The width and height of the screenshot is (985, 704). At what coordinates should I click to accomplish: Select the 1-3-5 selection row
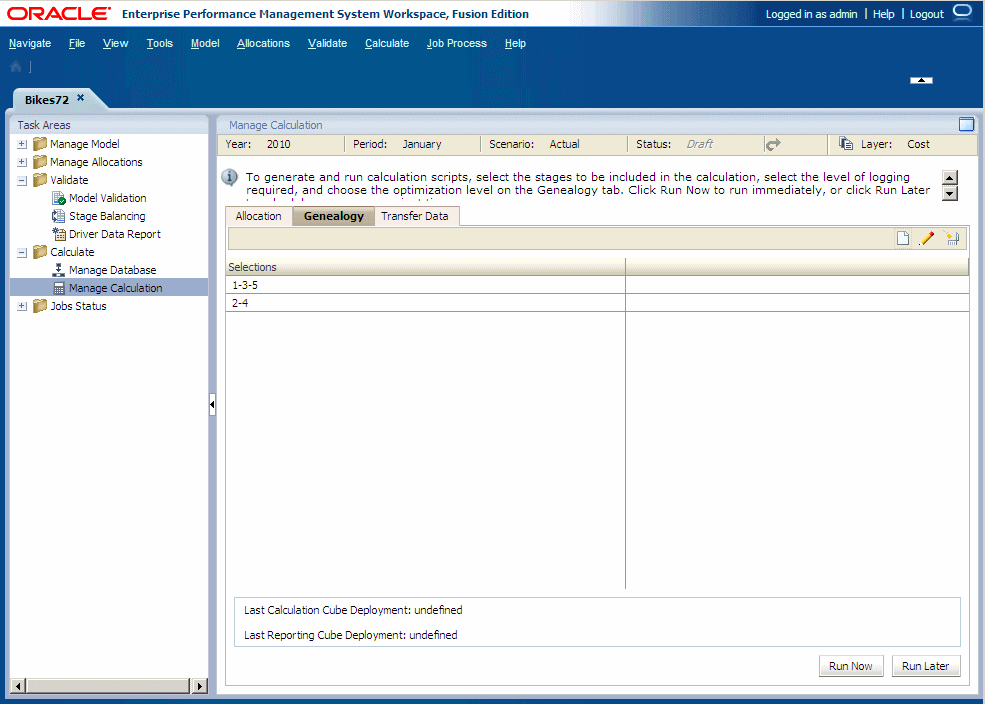pyautogui.click(x=597, y=285)
